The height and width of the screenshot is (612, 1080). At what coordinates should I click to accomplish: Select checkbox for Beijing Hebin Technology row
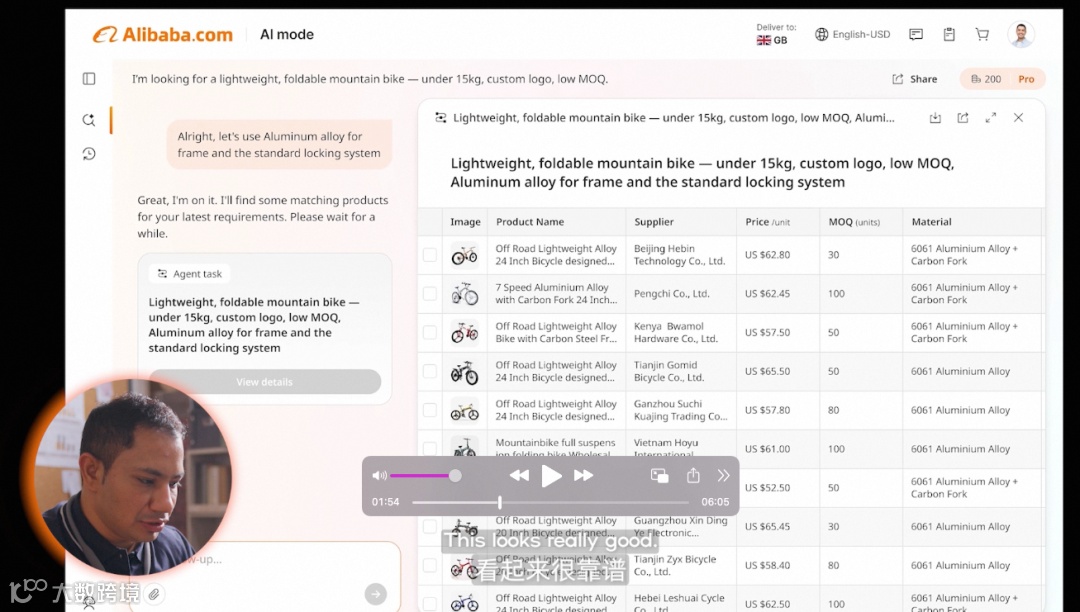[x=430, y=255]
